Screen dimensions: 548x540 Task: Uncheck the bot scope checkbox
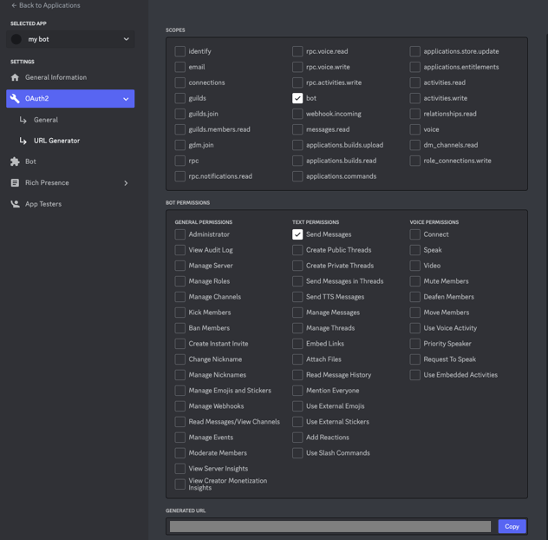(x=297, y=98)
